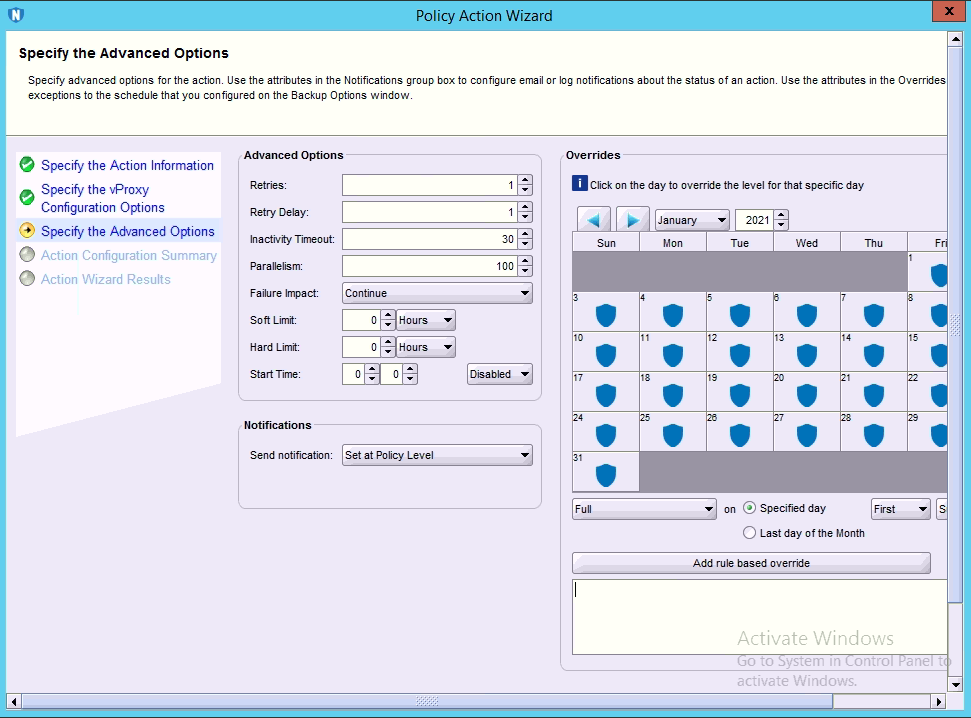Image resolution: width=971 pixels, height=718 pixels.
Task: Increase the Retries value with up arrow
Action: (525, 181)
